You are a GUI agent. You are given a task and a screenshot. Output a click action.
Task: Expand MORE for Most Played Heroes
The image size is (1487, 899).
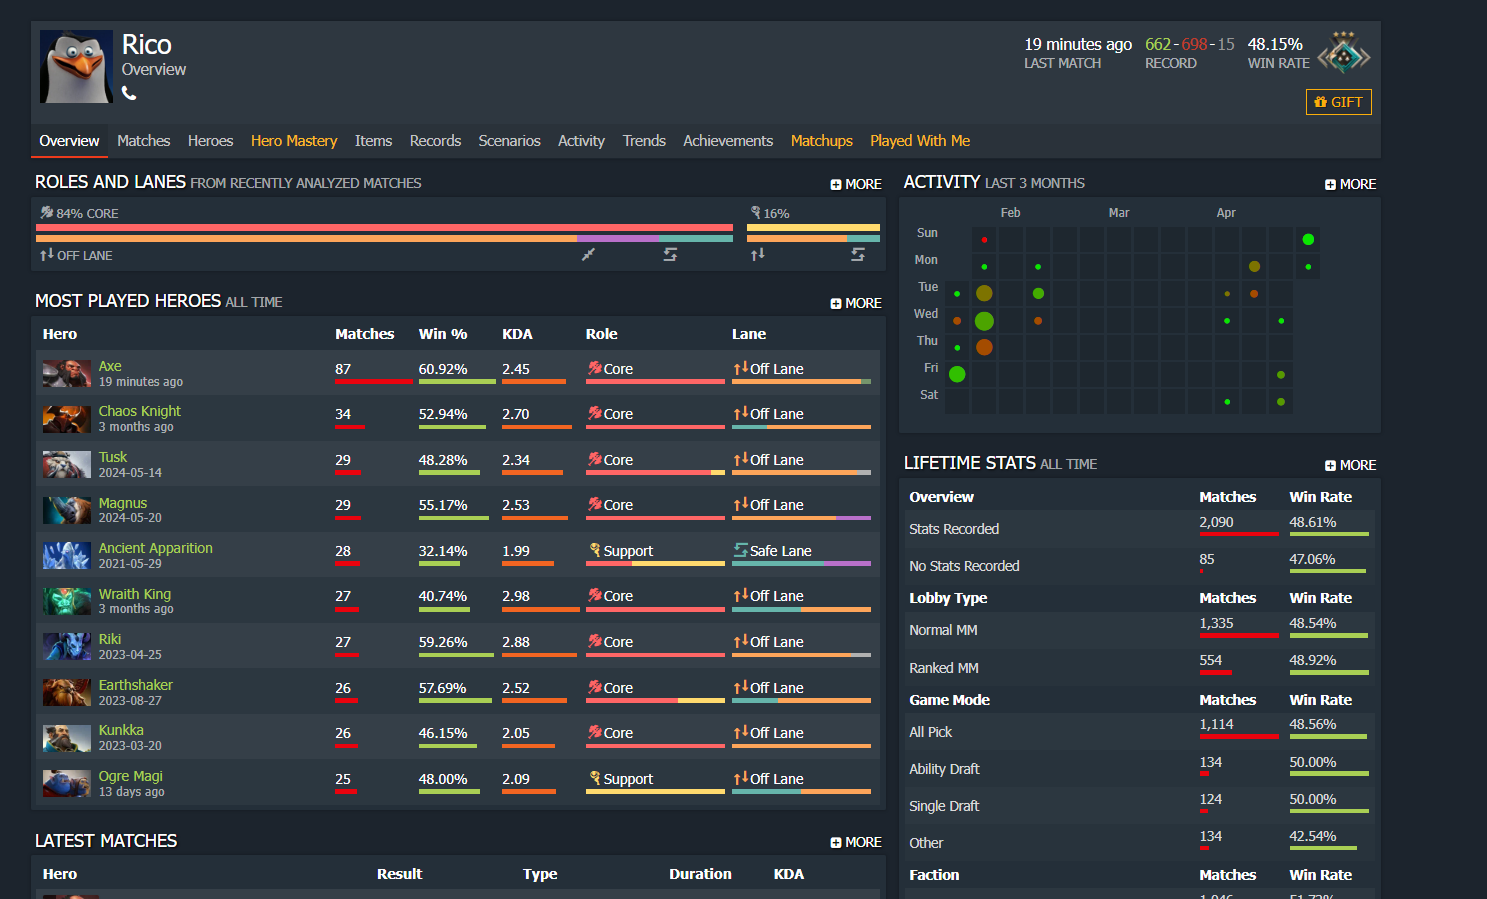(x=856, y=303)
